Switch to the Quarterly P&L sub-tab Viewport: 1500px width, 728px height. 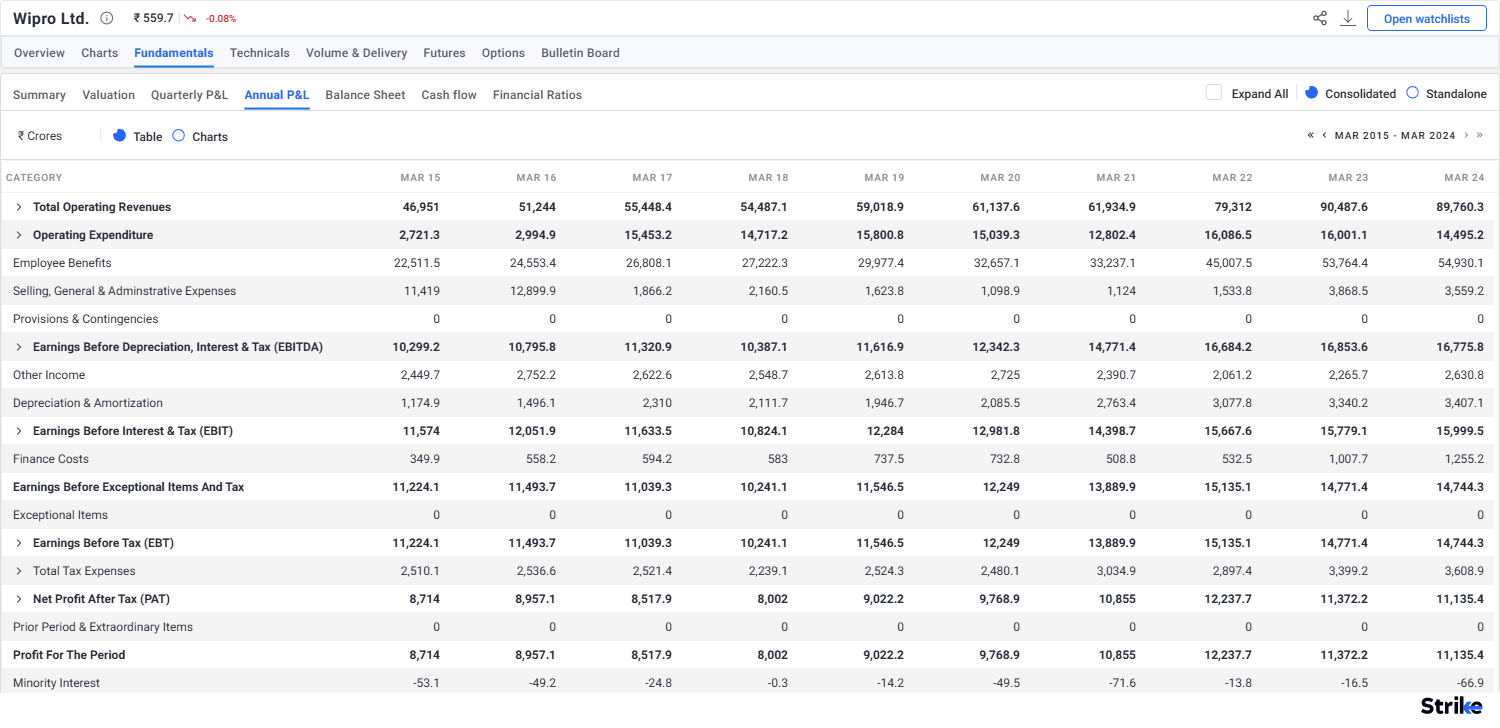pyautogui.click(x=190, y=95)
